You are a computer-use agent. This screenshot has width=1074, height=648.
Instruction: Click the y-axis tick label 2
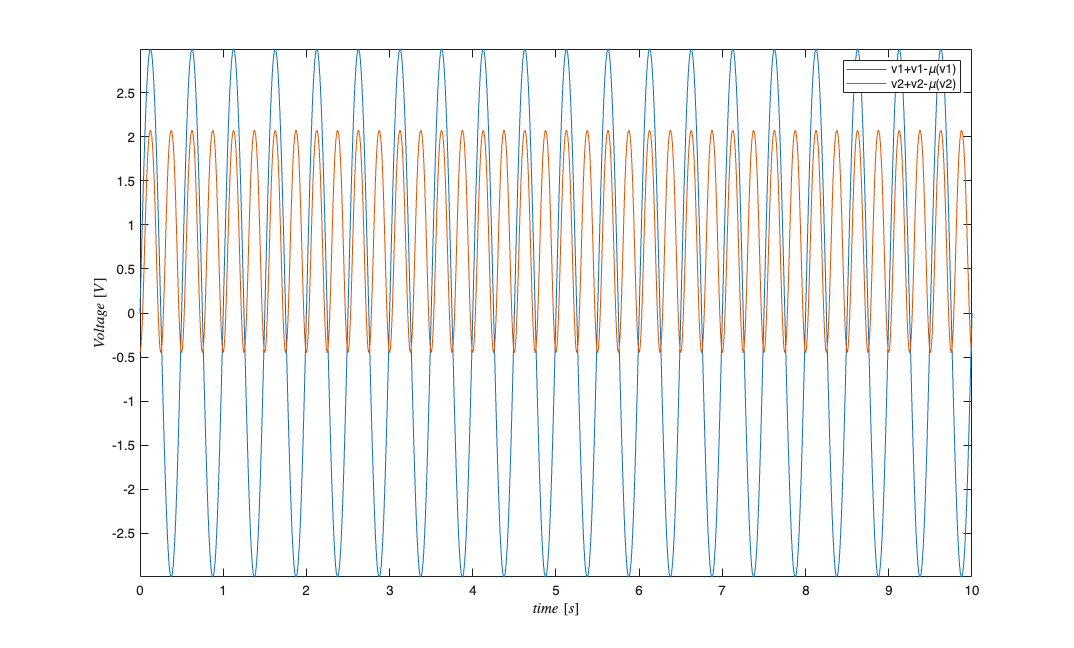pos(130,137)
